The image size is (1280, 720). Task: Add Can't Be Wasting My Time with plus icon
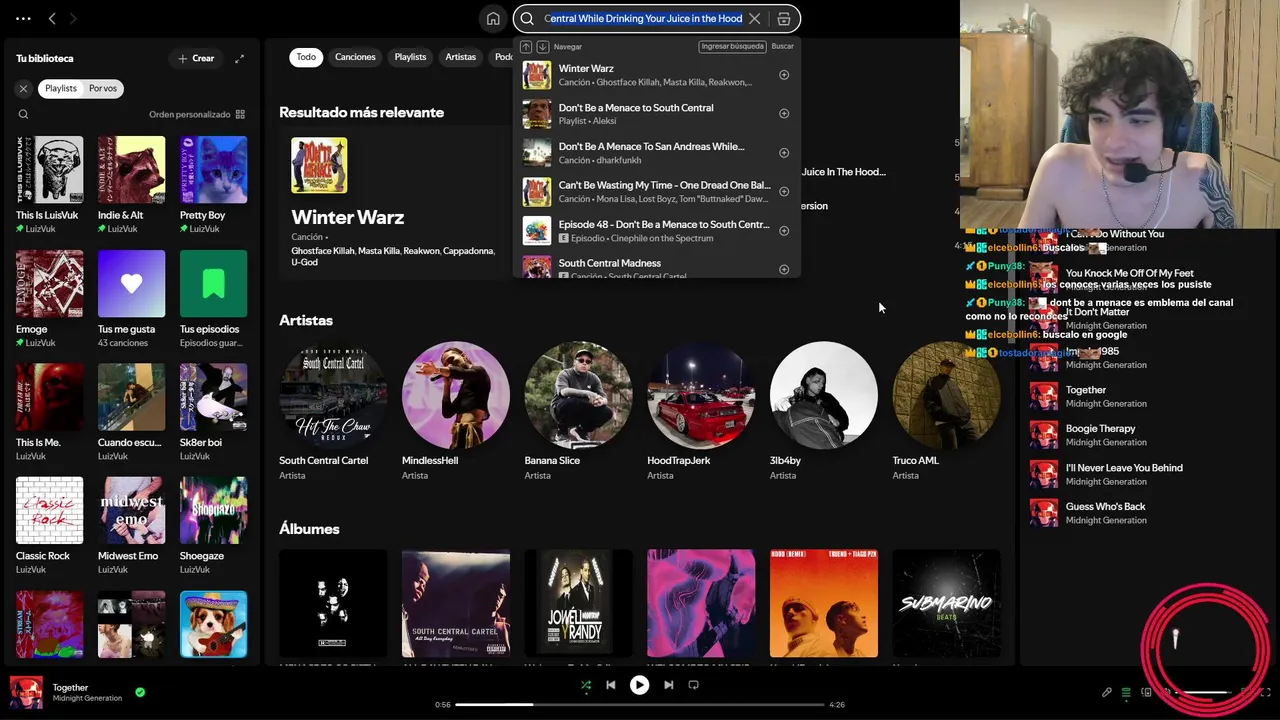[x=784, y=192]
